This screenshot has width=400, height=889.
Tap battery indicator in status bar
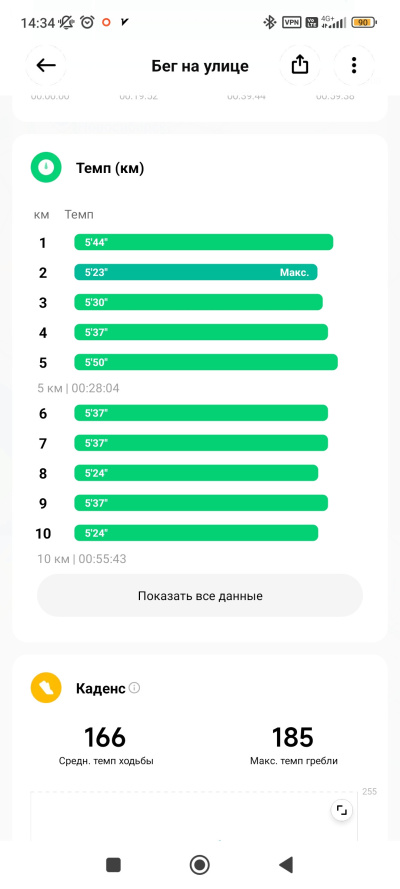364,23
